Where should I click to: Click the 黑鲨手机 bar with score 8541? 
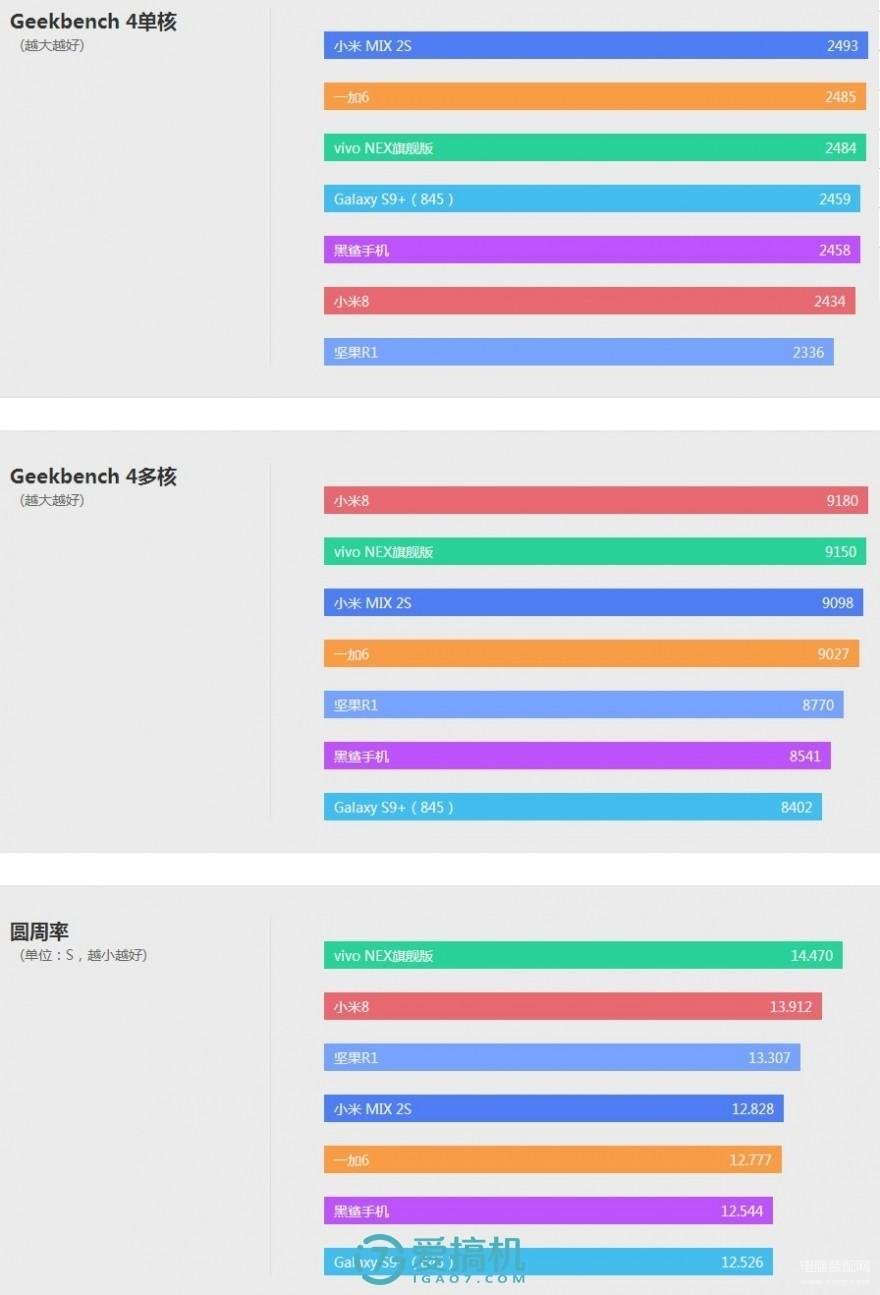(x=577, y=756)
